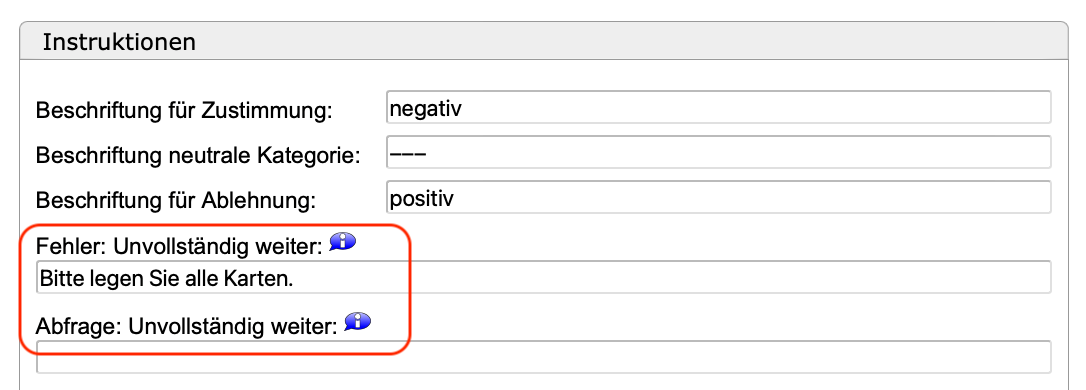Focus the neutrale Kategorie input with dashes
The width and height of the screenshot is (1086, 390).
(x=718, y=152)
